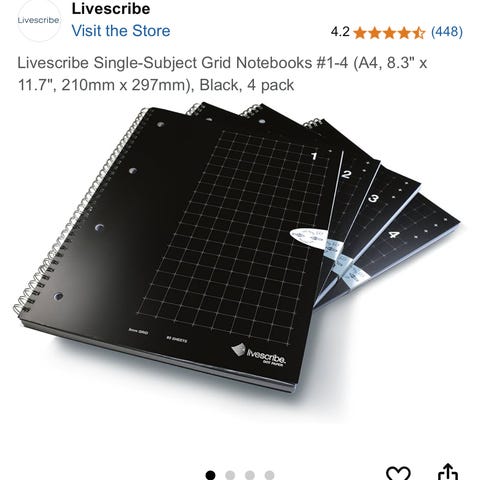Tap the Livescribe brand logo circle
The width and height of the screenshot is (480, 480).
click(39, 20)
